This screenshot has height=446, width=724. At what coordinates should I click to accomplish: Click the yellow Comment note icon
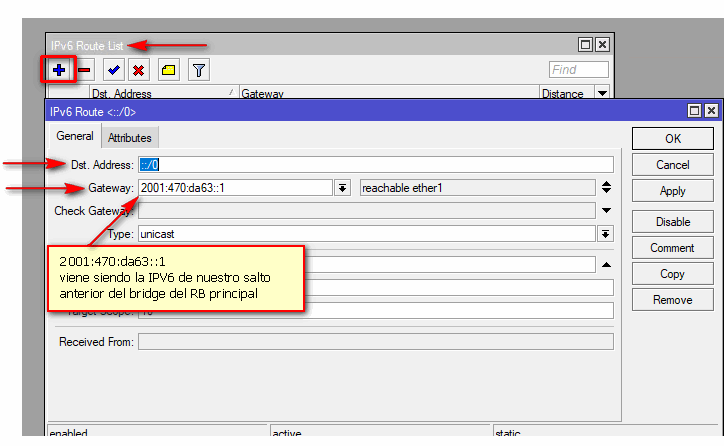tap(169, 70)
